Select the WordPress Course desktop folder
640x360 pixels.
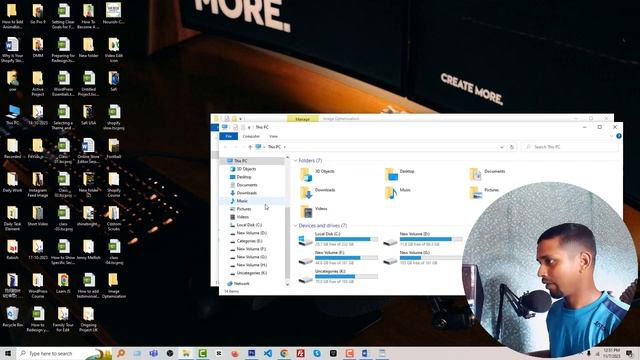[38, 286]
